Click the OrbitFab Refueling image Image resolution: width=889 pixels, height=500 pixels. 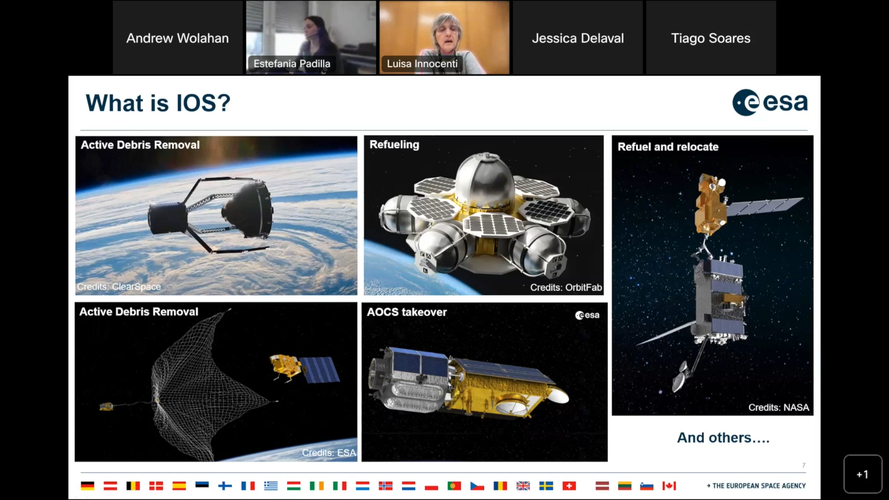[484, 215]
